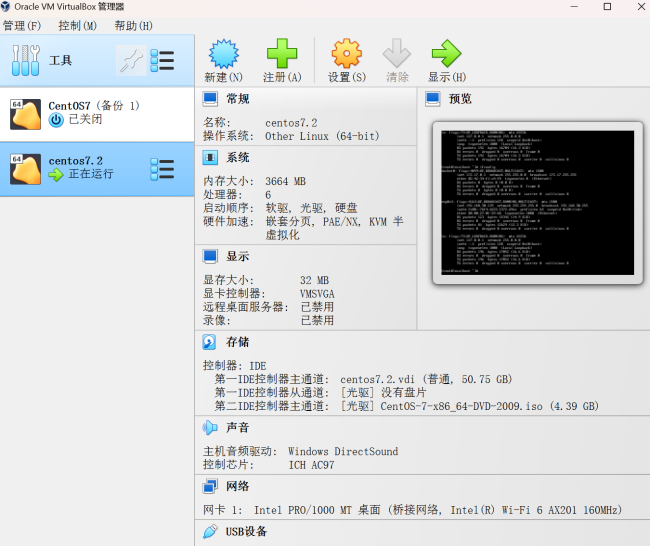Click the 常规 section monitor icon
650x546 pixels.
coord(210,99)
